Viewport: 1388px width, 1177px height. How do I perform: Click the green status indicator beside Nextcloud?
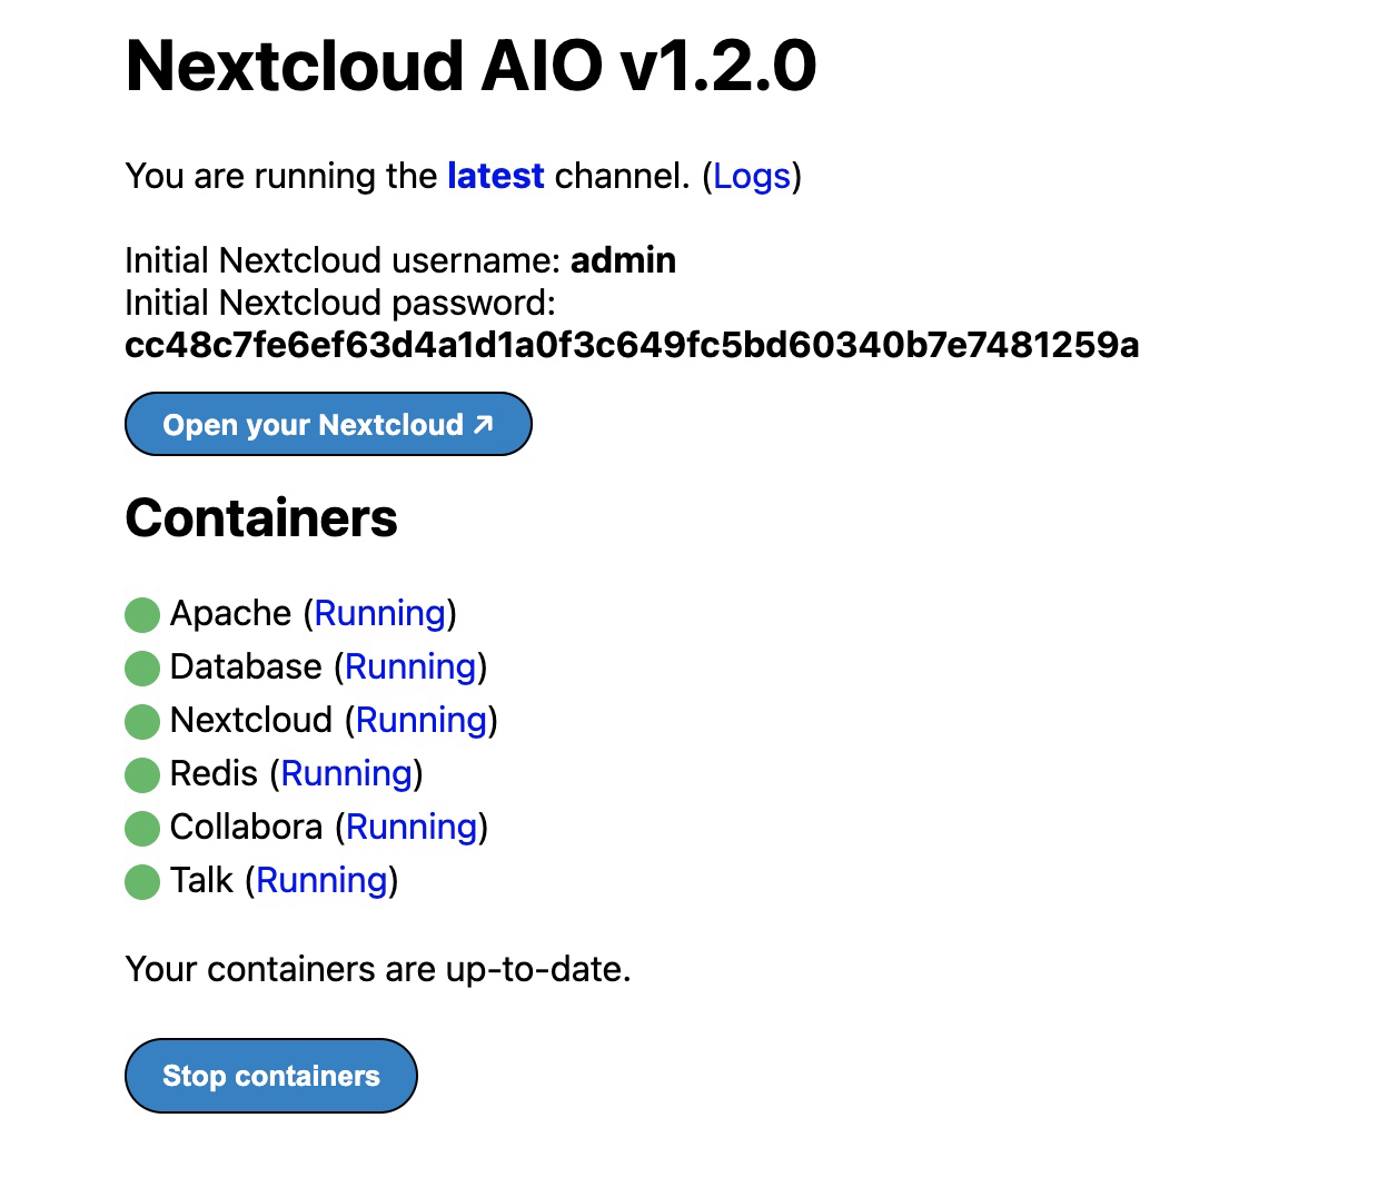coord(140,721)
